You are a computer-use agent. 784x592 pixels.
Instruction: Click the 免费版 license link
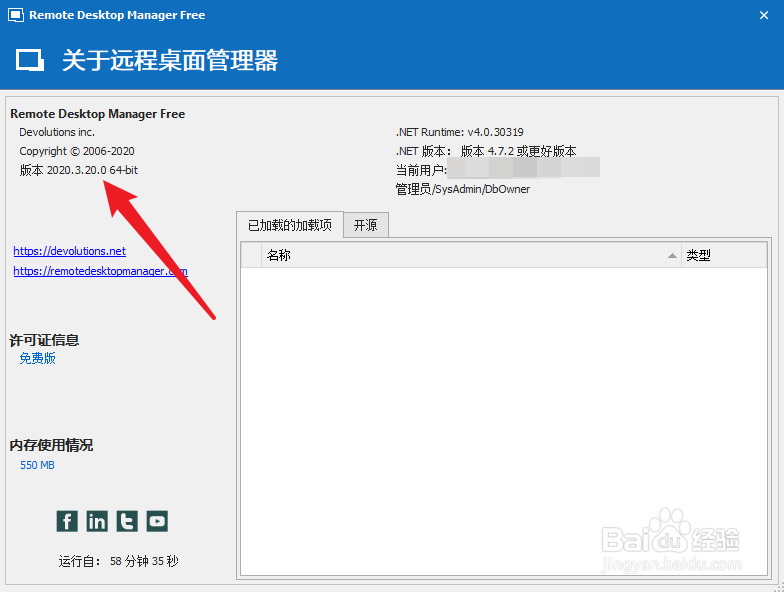[38, 358]
